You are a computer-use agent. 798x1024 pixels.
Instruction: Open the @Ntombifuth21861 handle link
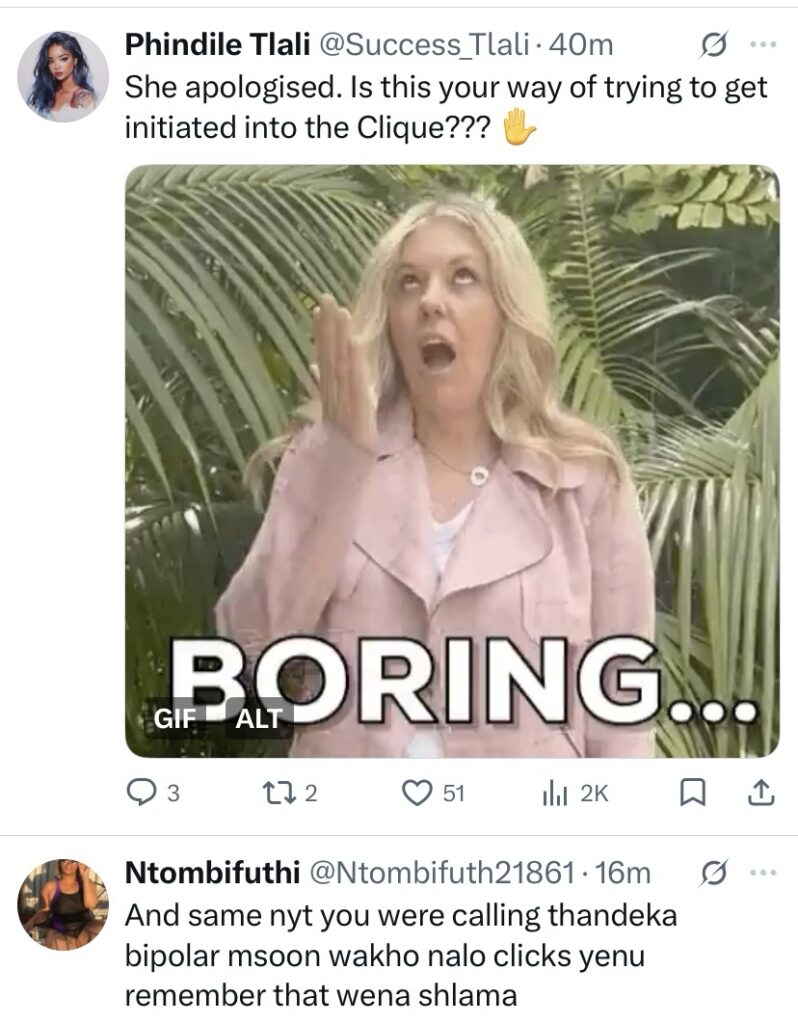click(443, 873)
